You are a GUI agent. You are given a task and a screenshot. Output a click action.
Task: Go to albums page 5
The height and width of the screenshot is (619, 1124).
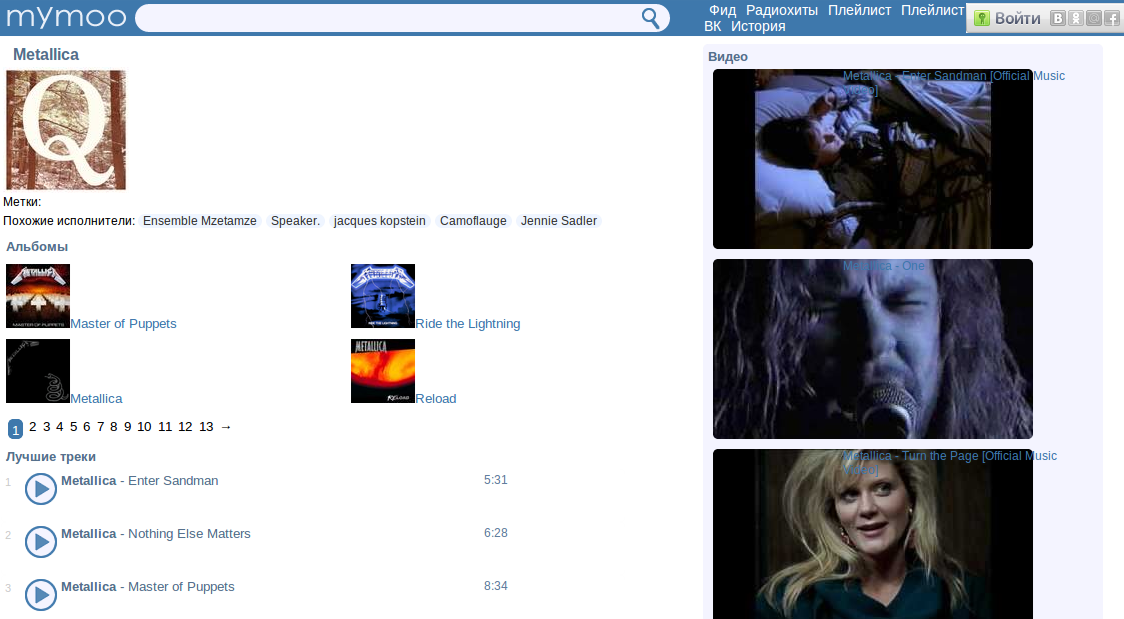tap(73, 427)
